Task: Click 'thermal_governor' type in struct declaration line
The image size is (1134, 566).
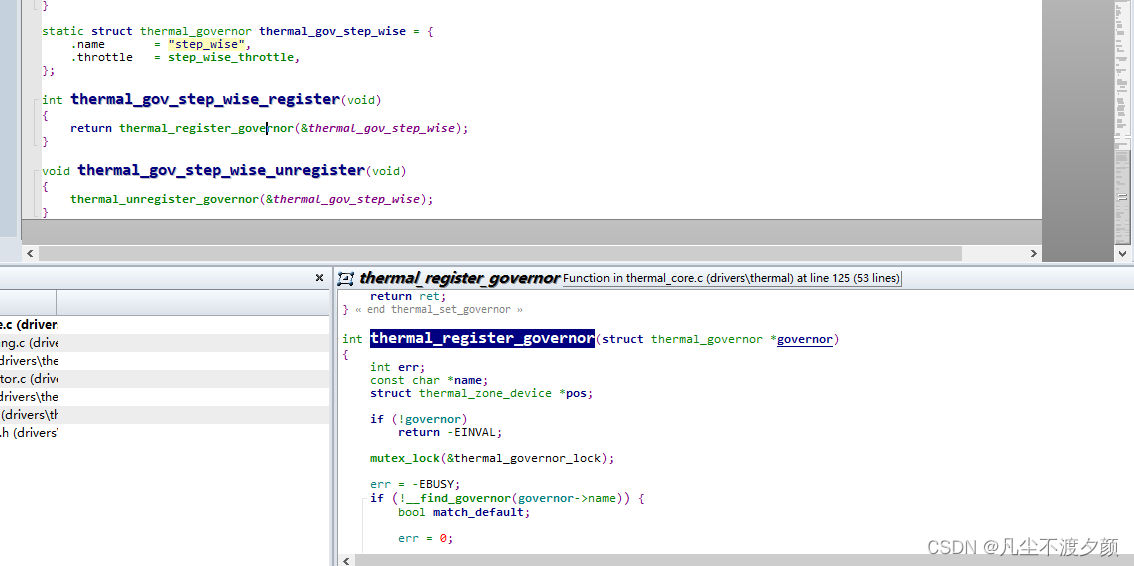Action: 196,31
